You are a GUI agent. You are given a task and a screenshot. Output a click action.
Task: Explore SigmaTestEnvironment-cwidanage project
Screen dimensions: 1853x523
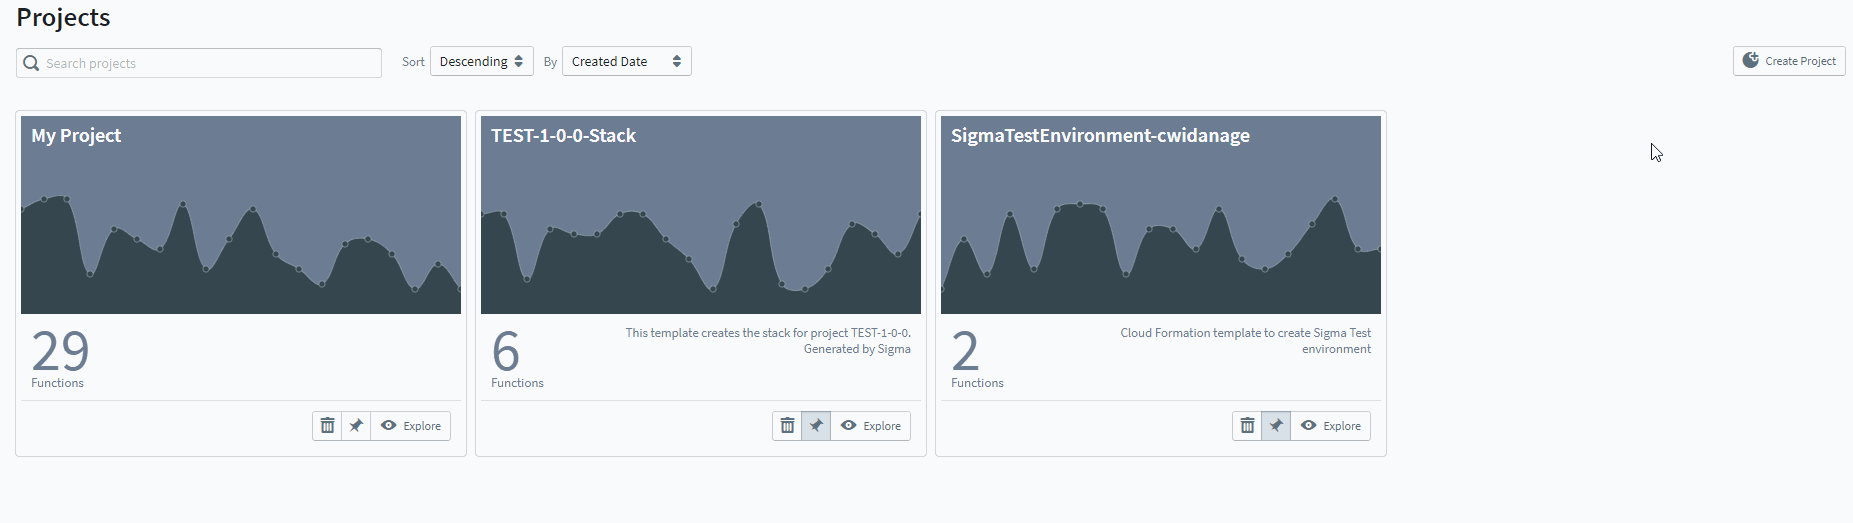click(1331, 426)
